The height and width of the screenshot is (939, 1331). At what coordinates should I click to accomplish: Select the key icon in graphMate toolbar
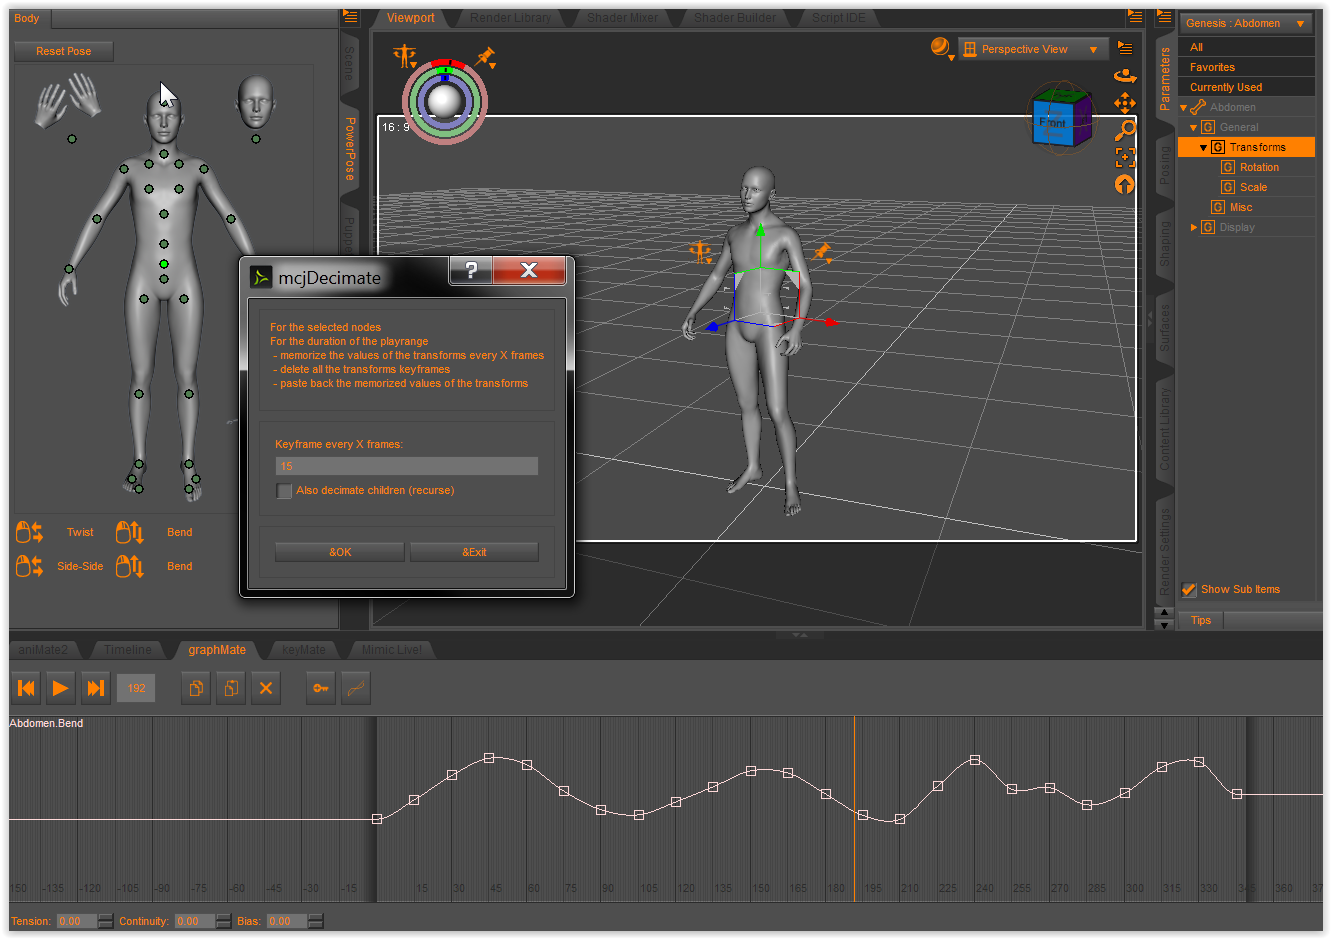pyautogui.click(x=320, y=688)
